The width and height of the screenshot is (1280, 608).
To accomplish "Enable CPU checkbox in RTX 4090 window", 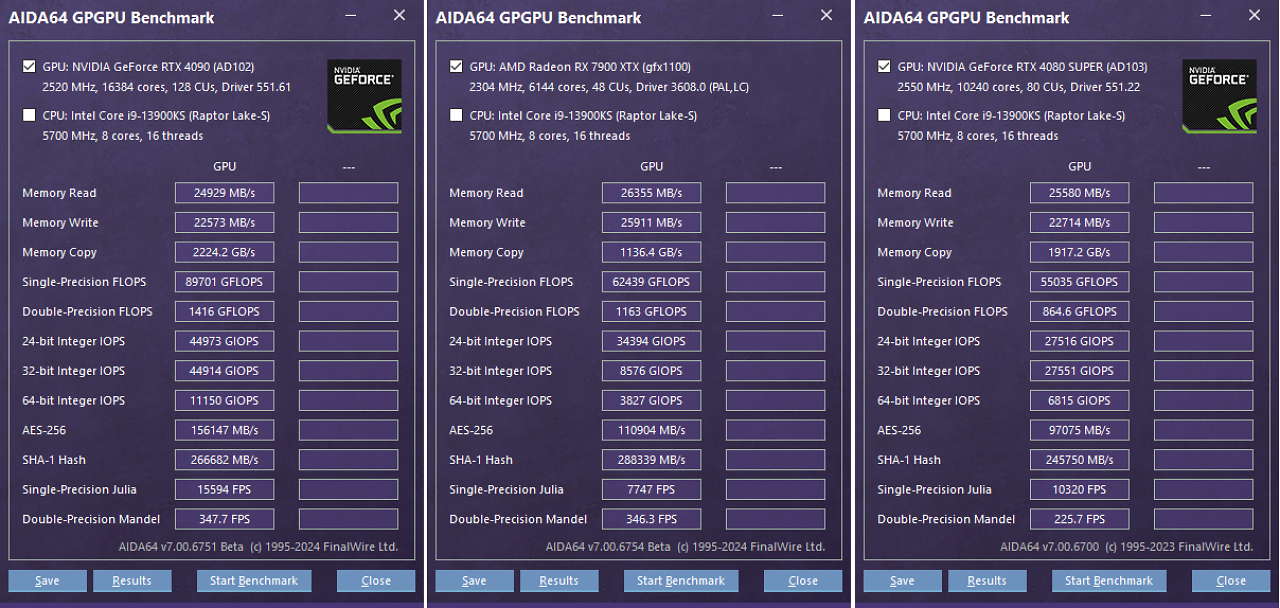I will [29, 116].
